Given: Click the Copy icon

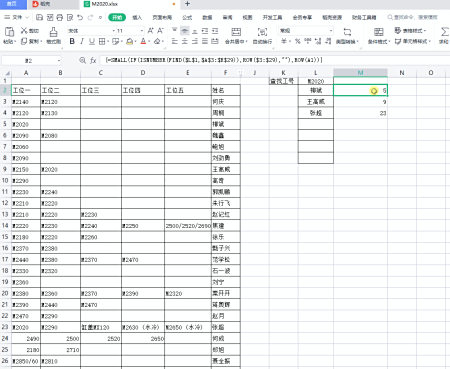Looking at the screenshot, I should tap(24, 41).
